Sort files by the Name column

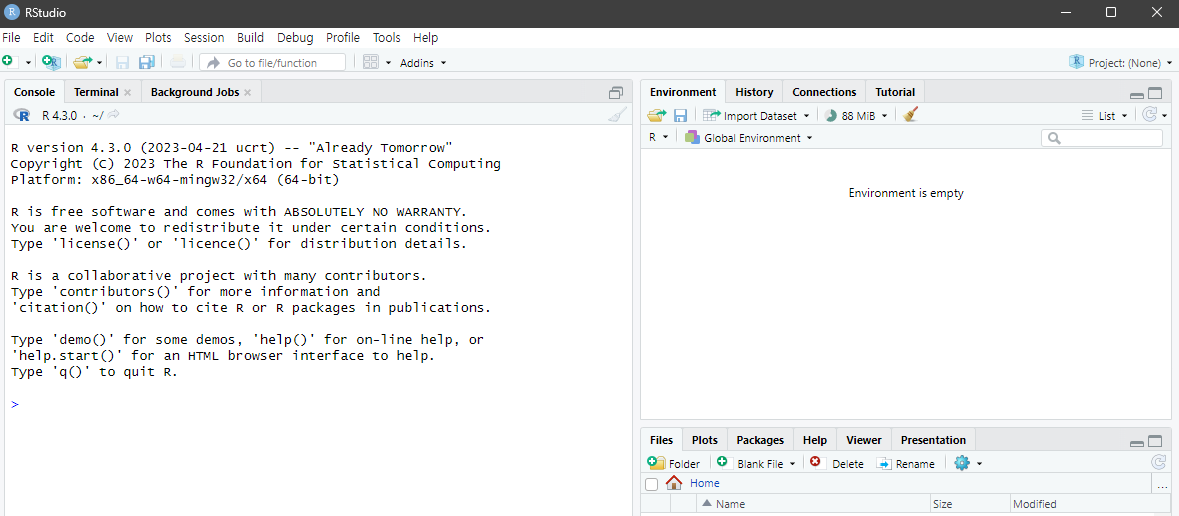click(x=814, y=504)
